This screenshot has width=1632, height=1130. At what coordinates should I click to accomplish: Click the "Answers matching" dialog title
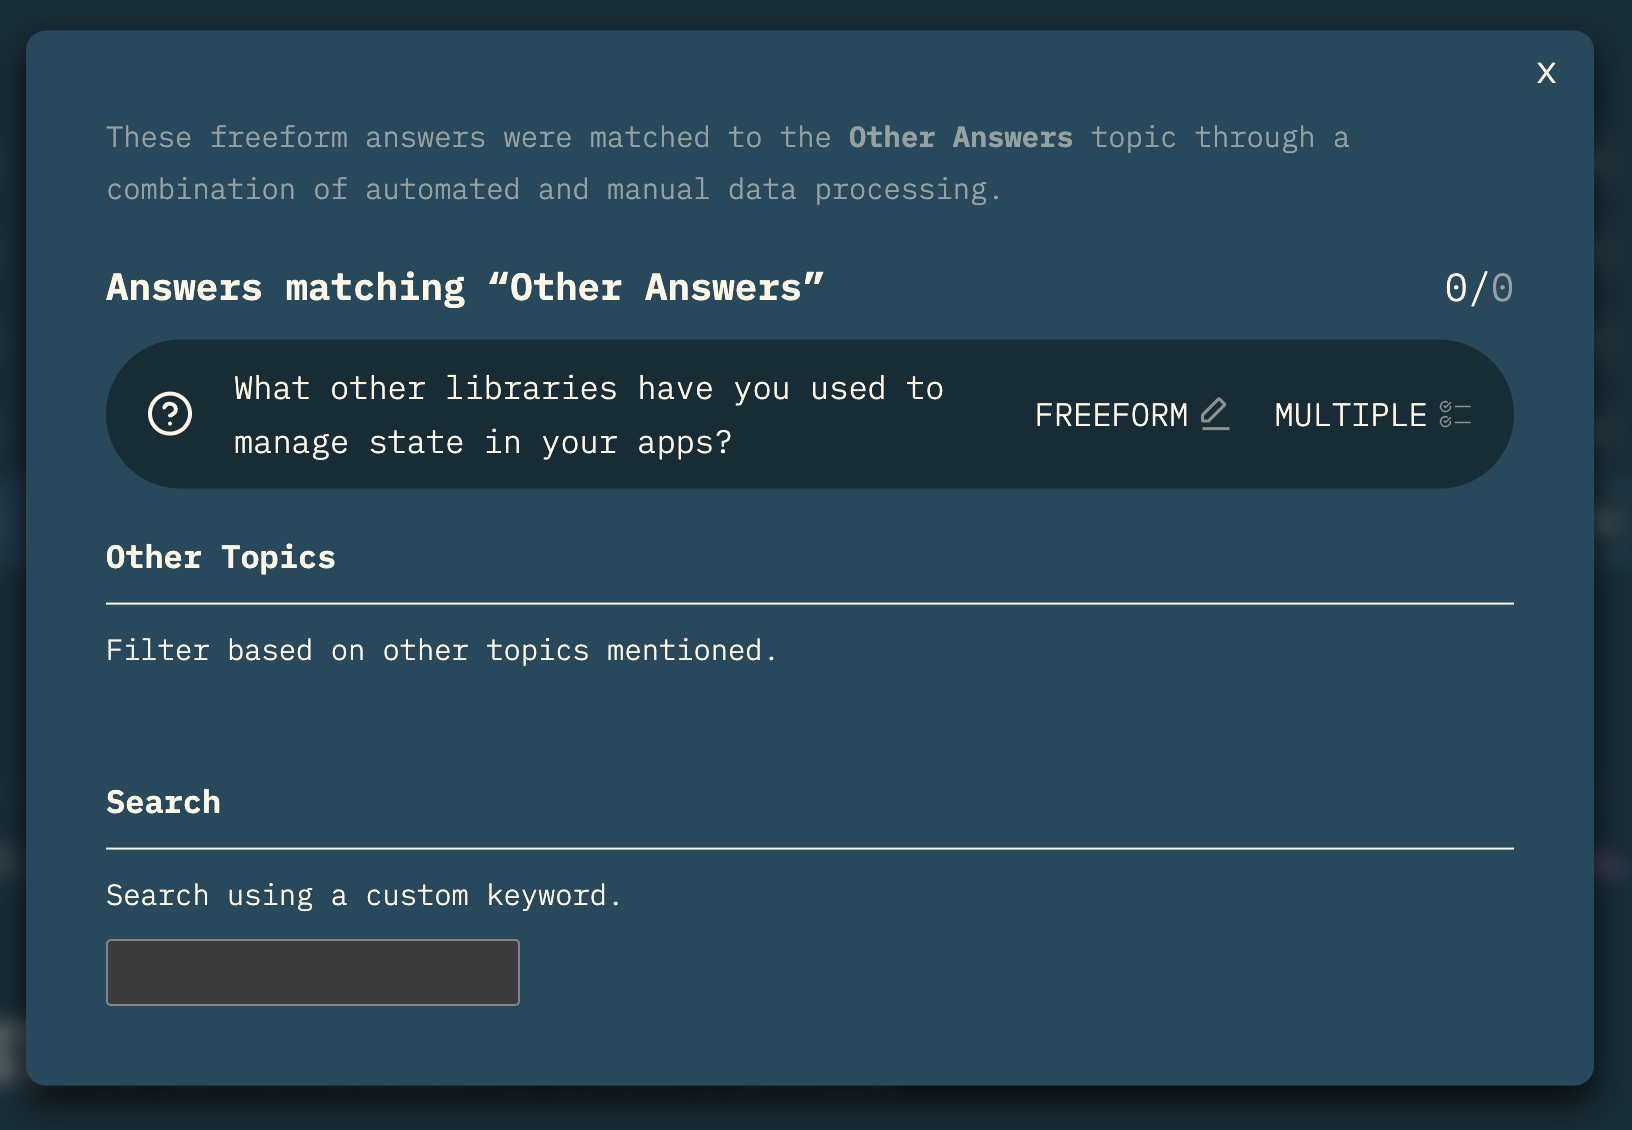(x=465, y=288)
